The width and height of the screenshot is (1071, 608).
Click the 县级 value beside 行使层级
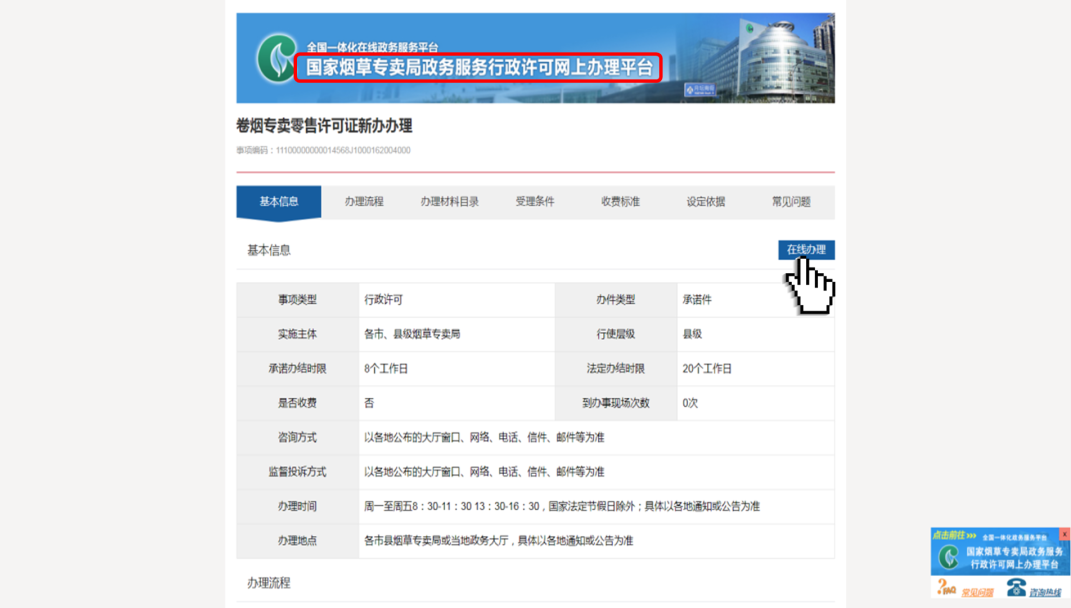(x=693, y=334)
